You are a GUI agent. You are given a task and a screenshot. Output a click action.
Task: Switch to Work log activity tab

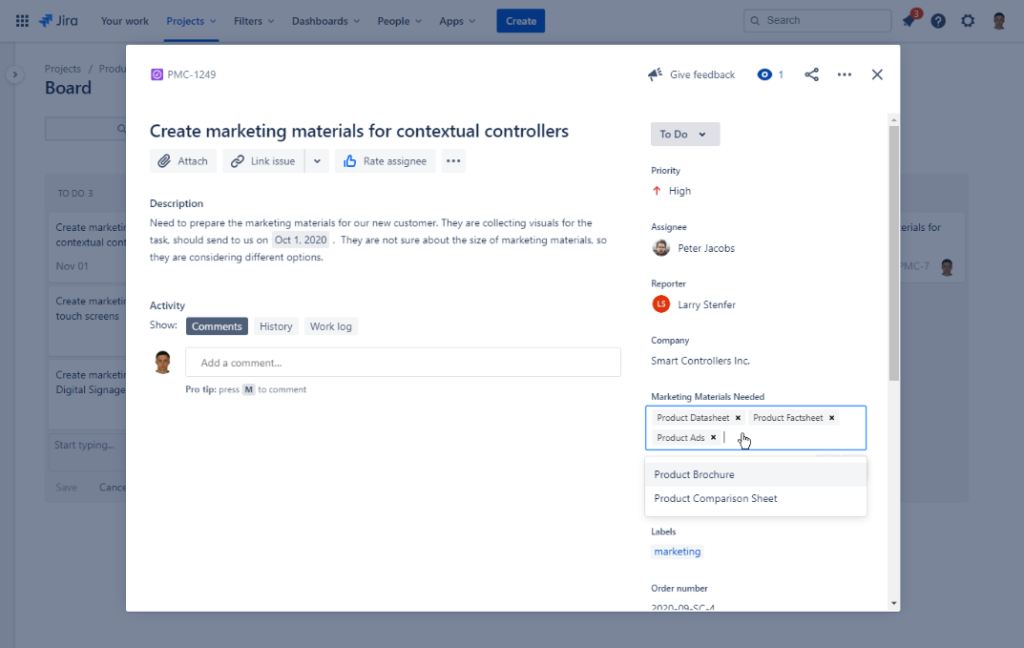[x=330, y=326]
